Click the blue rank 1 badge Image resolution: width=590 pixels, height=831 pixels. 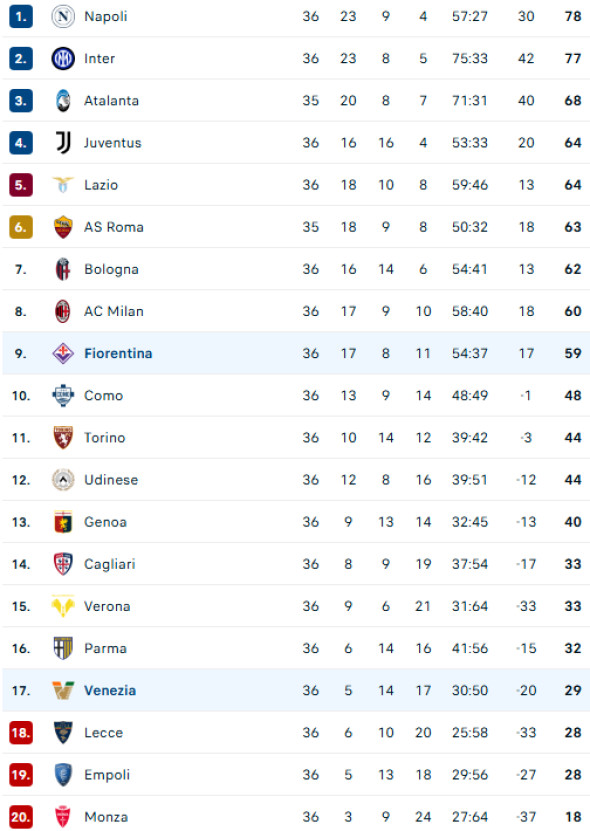point(21,16)
